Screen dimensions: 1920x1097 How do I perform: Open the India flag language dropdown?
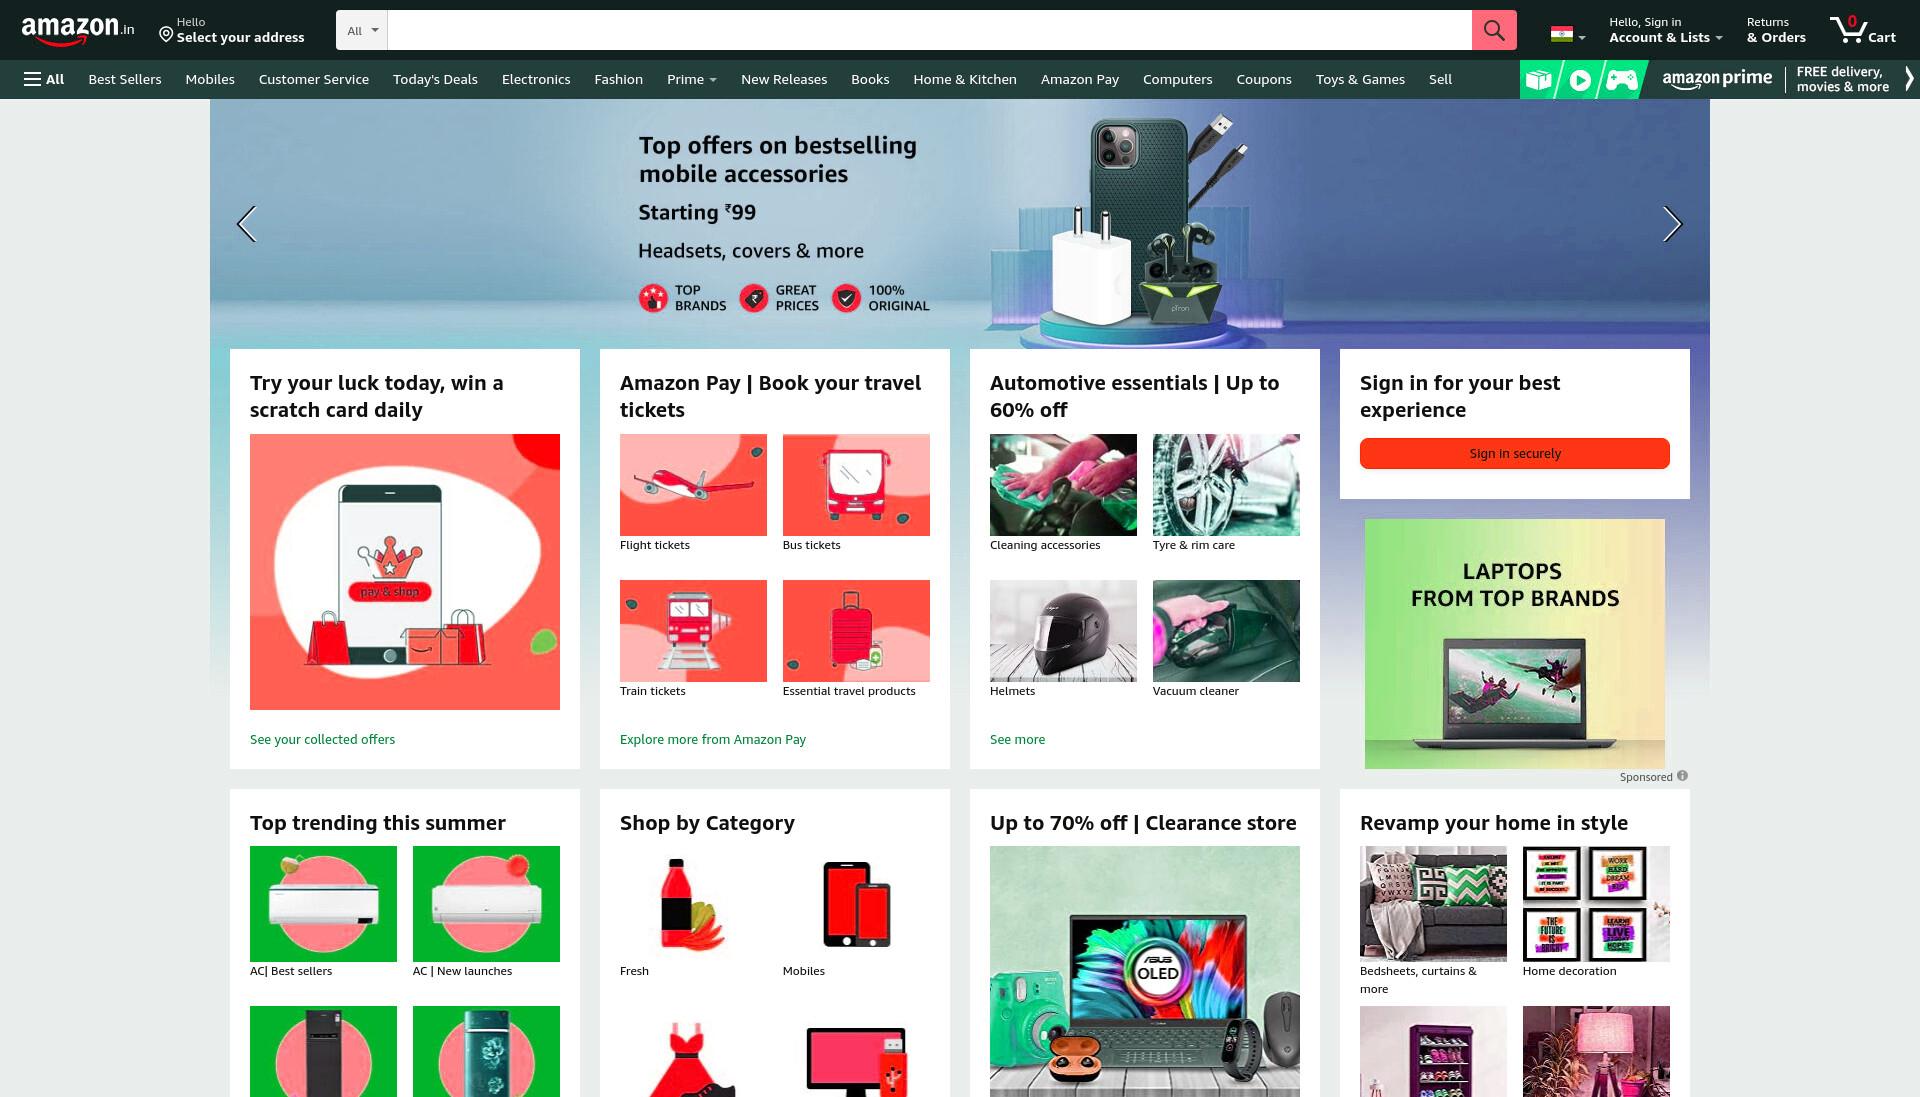pos(1567,35)
